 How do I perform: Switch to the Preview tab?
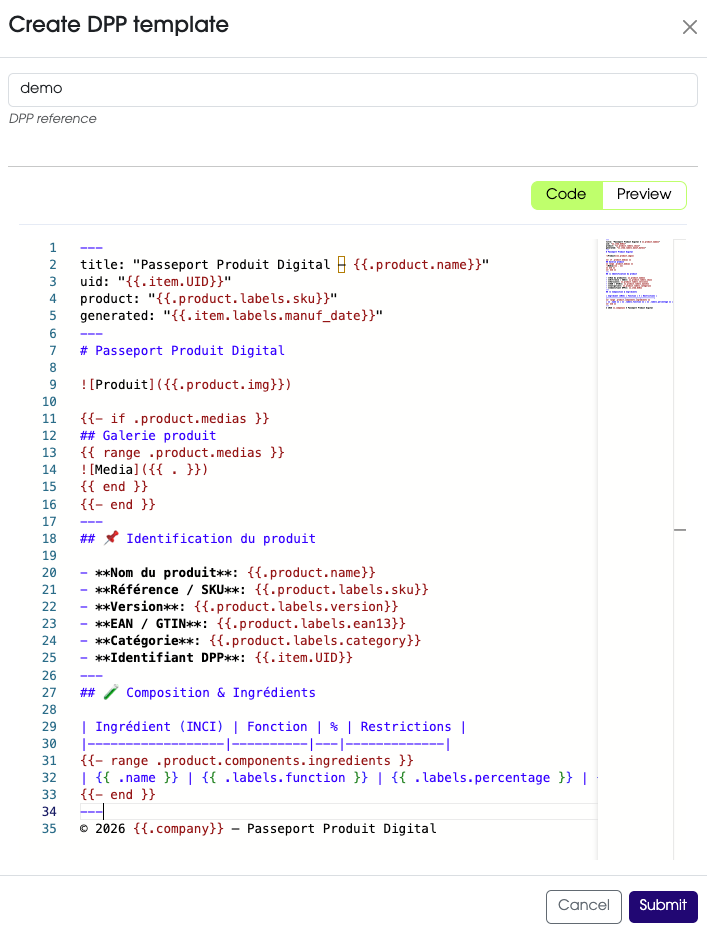point(644,195)
